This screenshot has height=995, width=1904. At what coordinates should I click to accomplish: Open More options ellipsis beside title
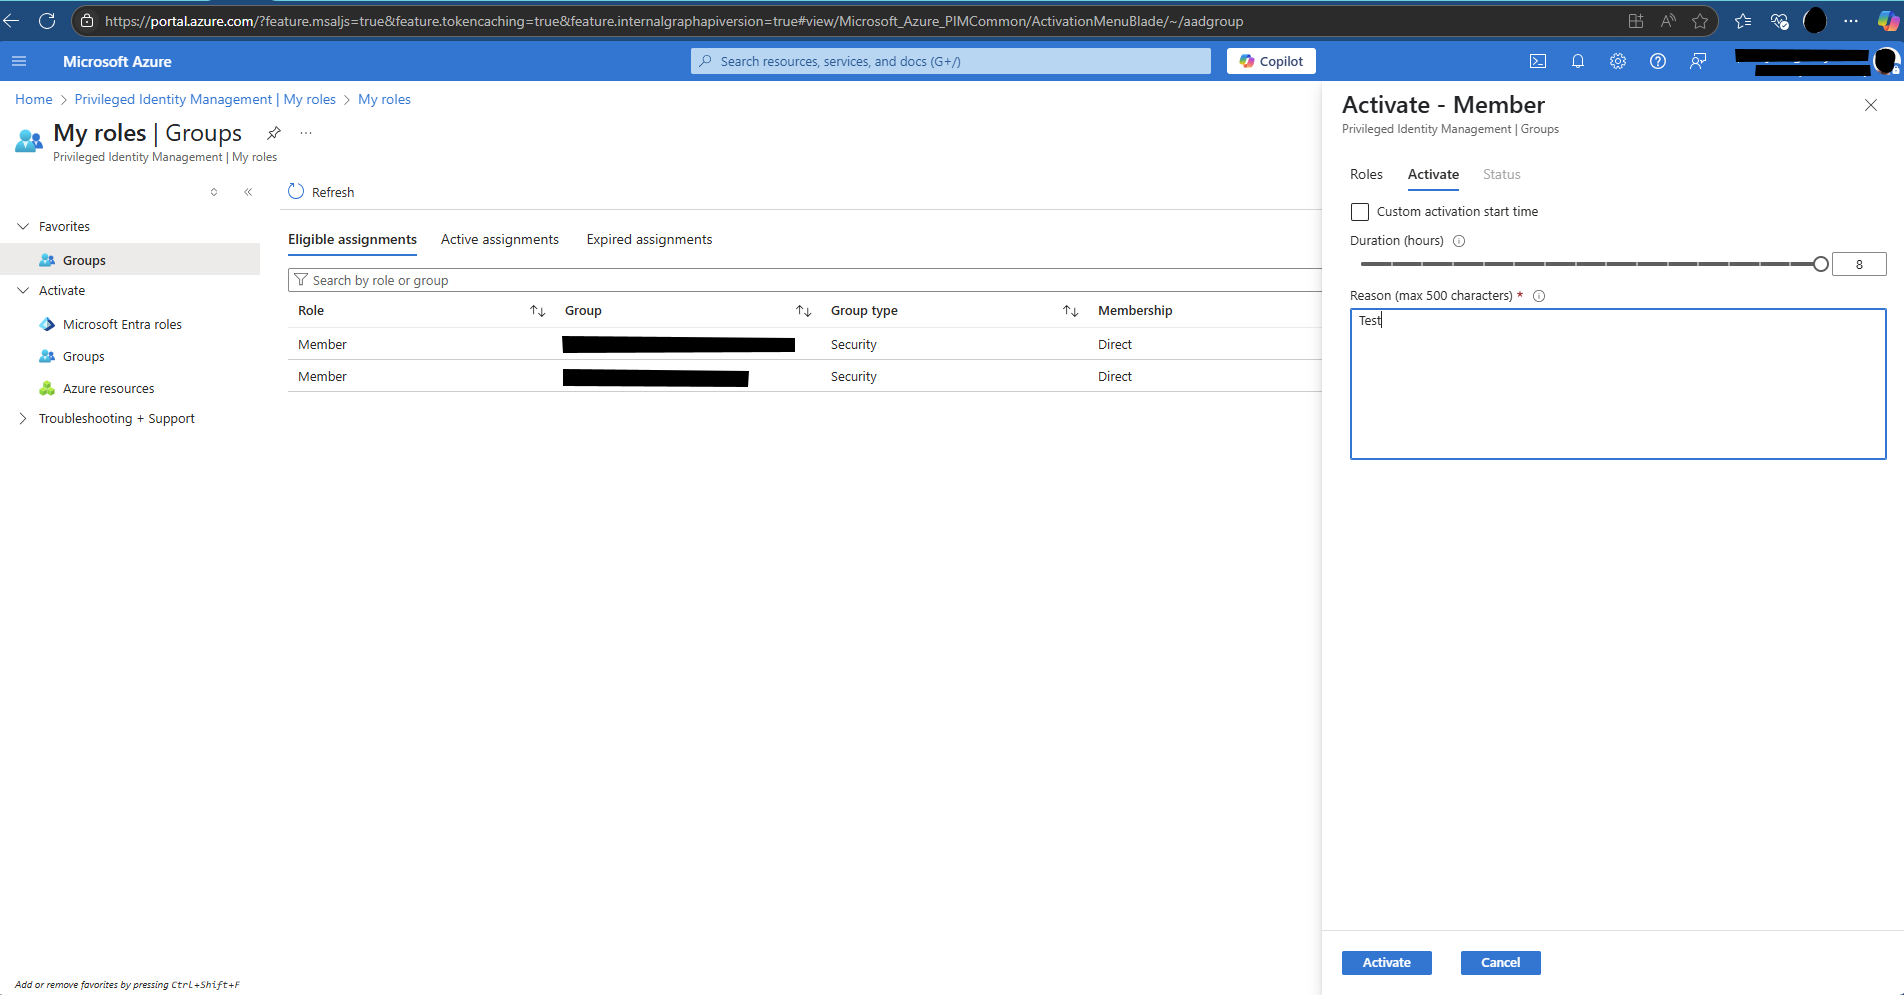[306, 133]
